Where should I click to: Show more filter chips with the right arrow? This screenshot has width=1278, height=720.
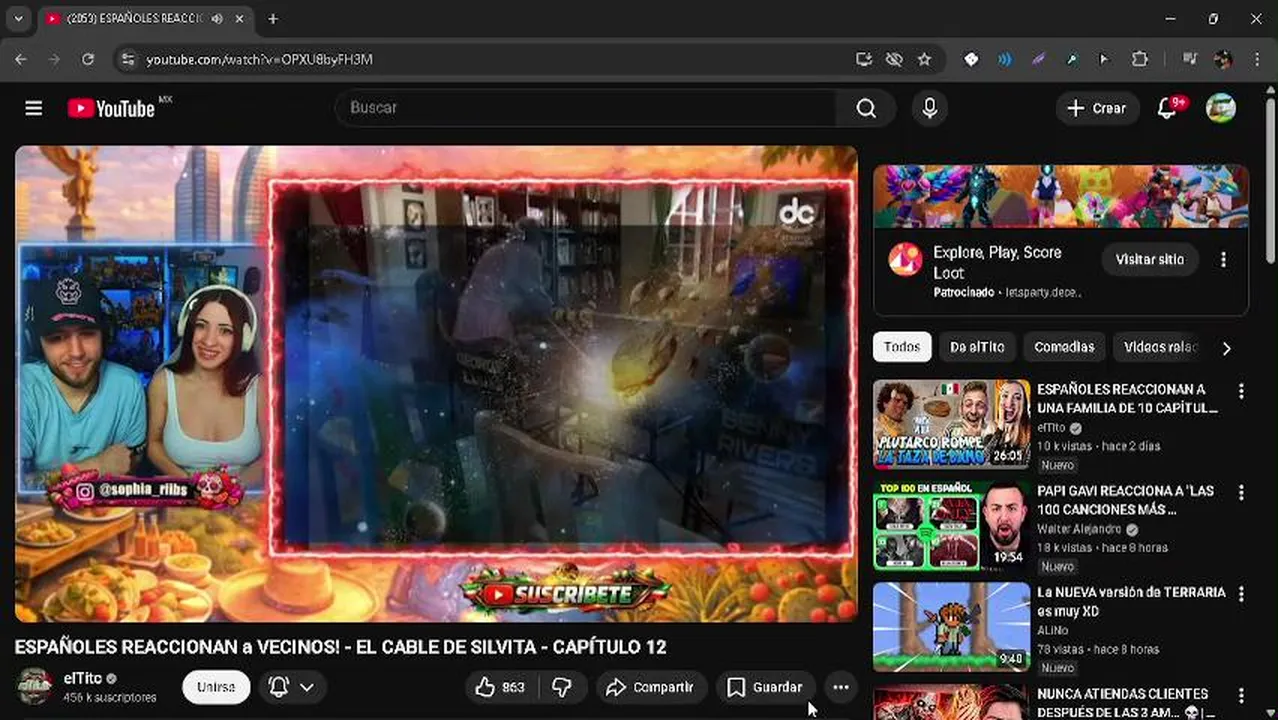pyautogui.click(x=1226, y=348)
